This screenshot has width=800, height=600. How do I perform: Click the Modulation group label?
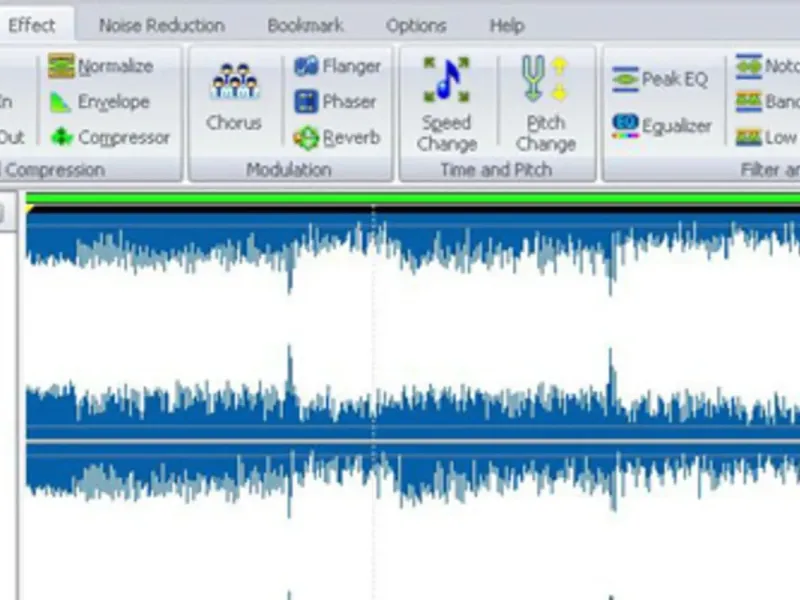289,170
